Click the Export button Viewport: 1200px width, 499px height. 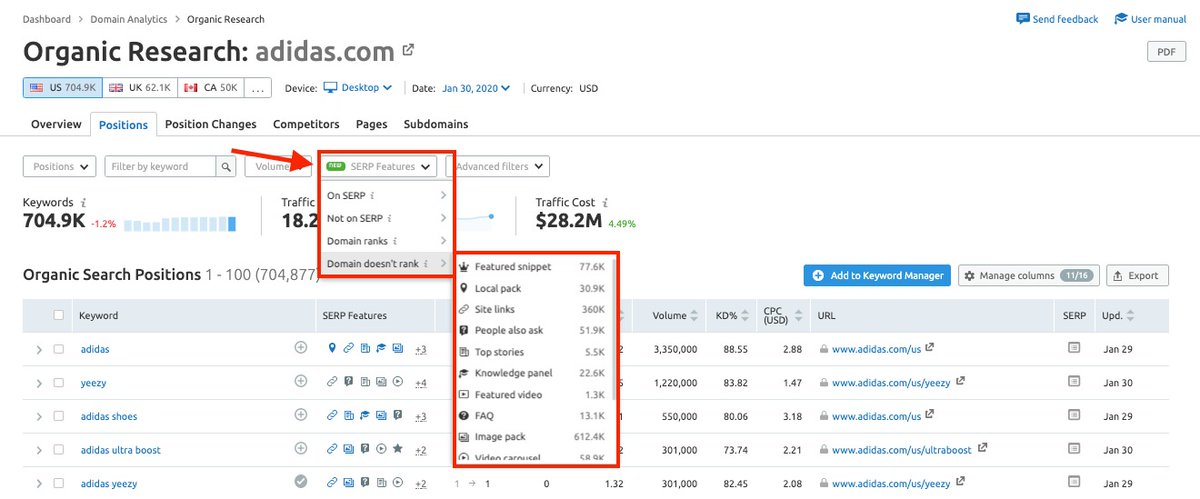(1136, 276)
